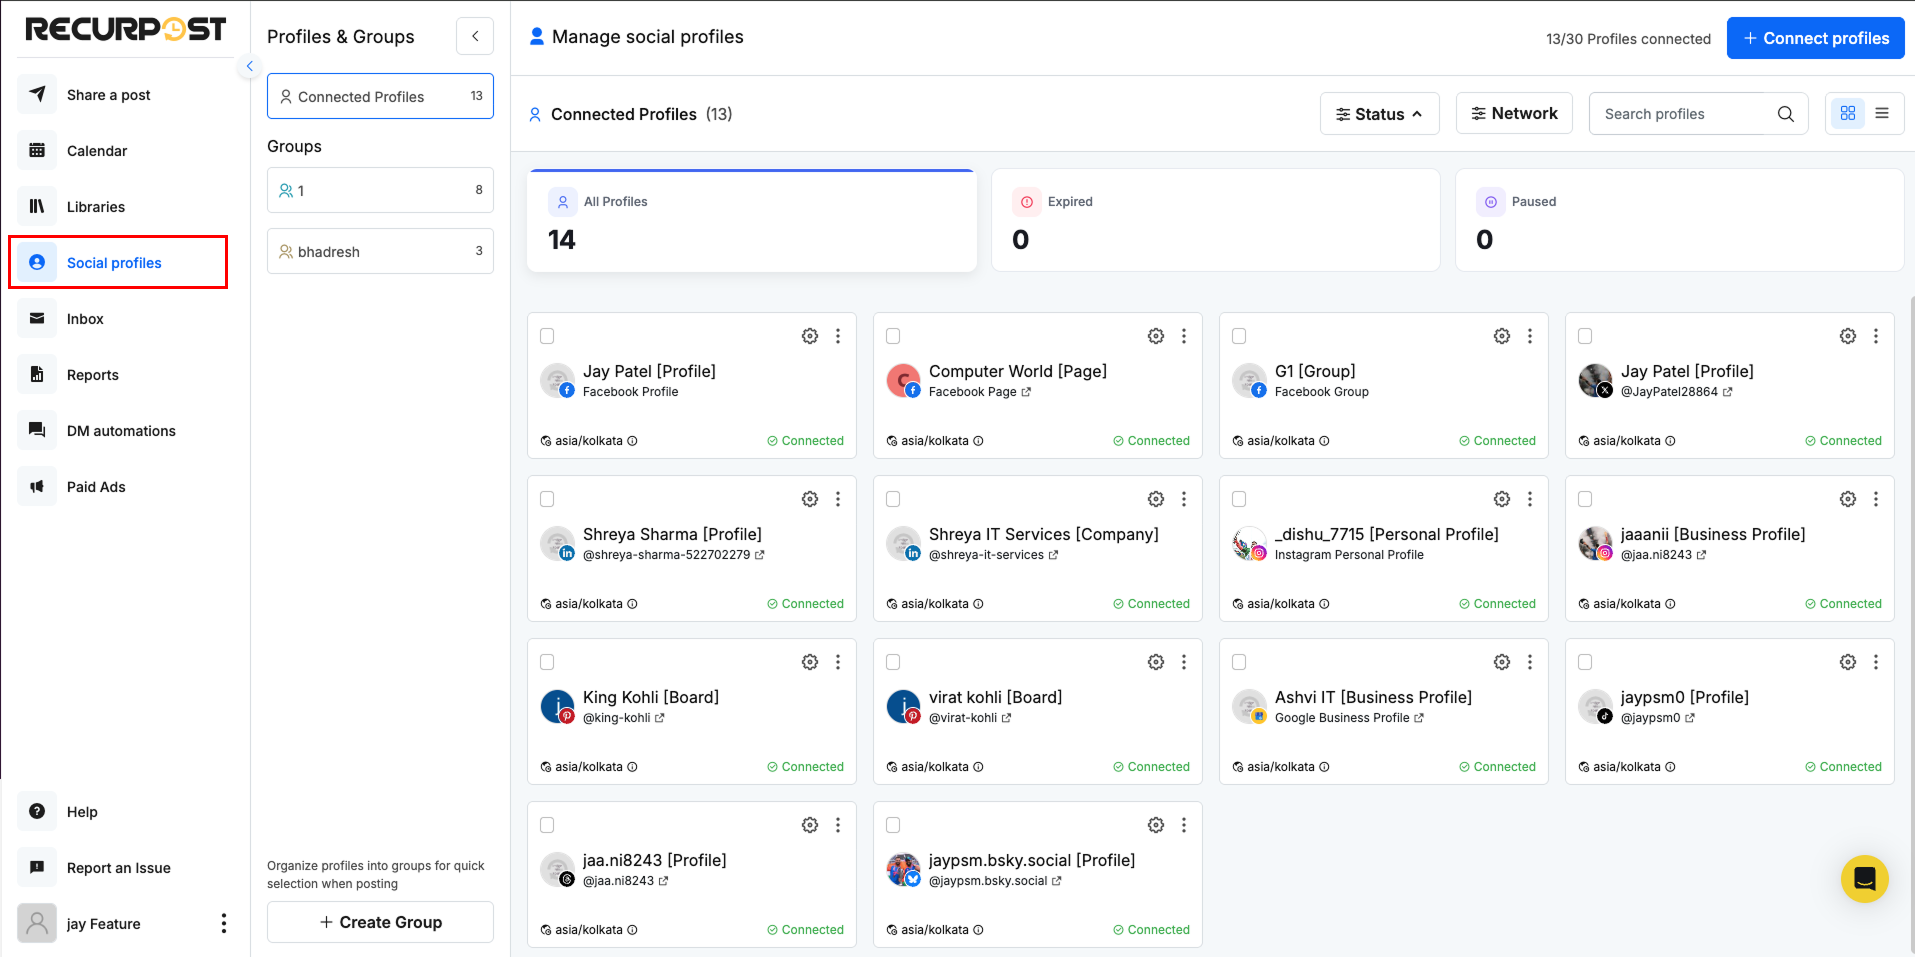The height and width of the screenshot is (957, 1915).
Task: Show the Paused profiles tab
Action: pyautogui.click(x=1679, y=220)
